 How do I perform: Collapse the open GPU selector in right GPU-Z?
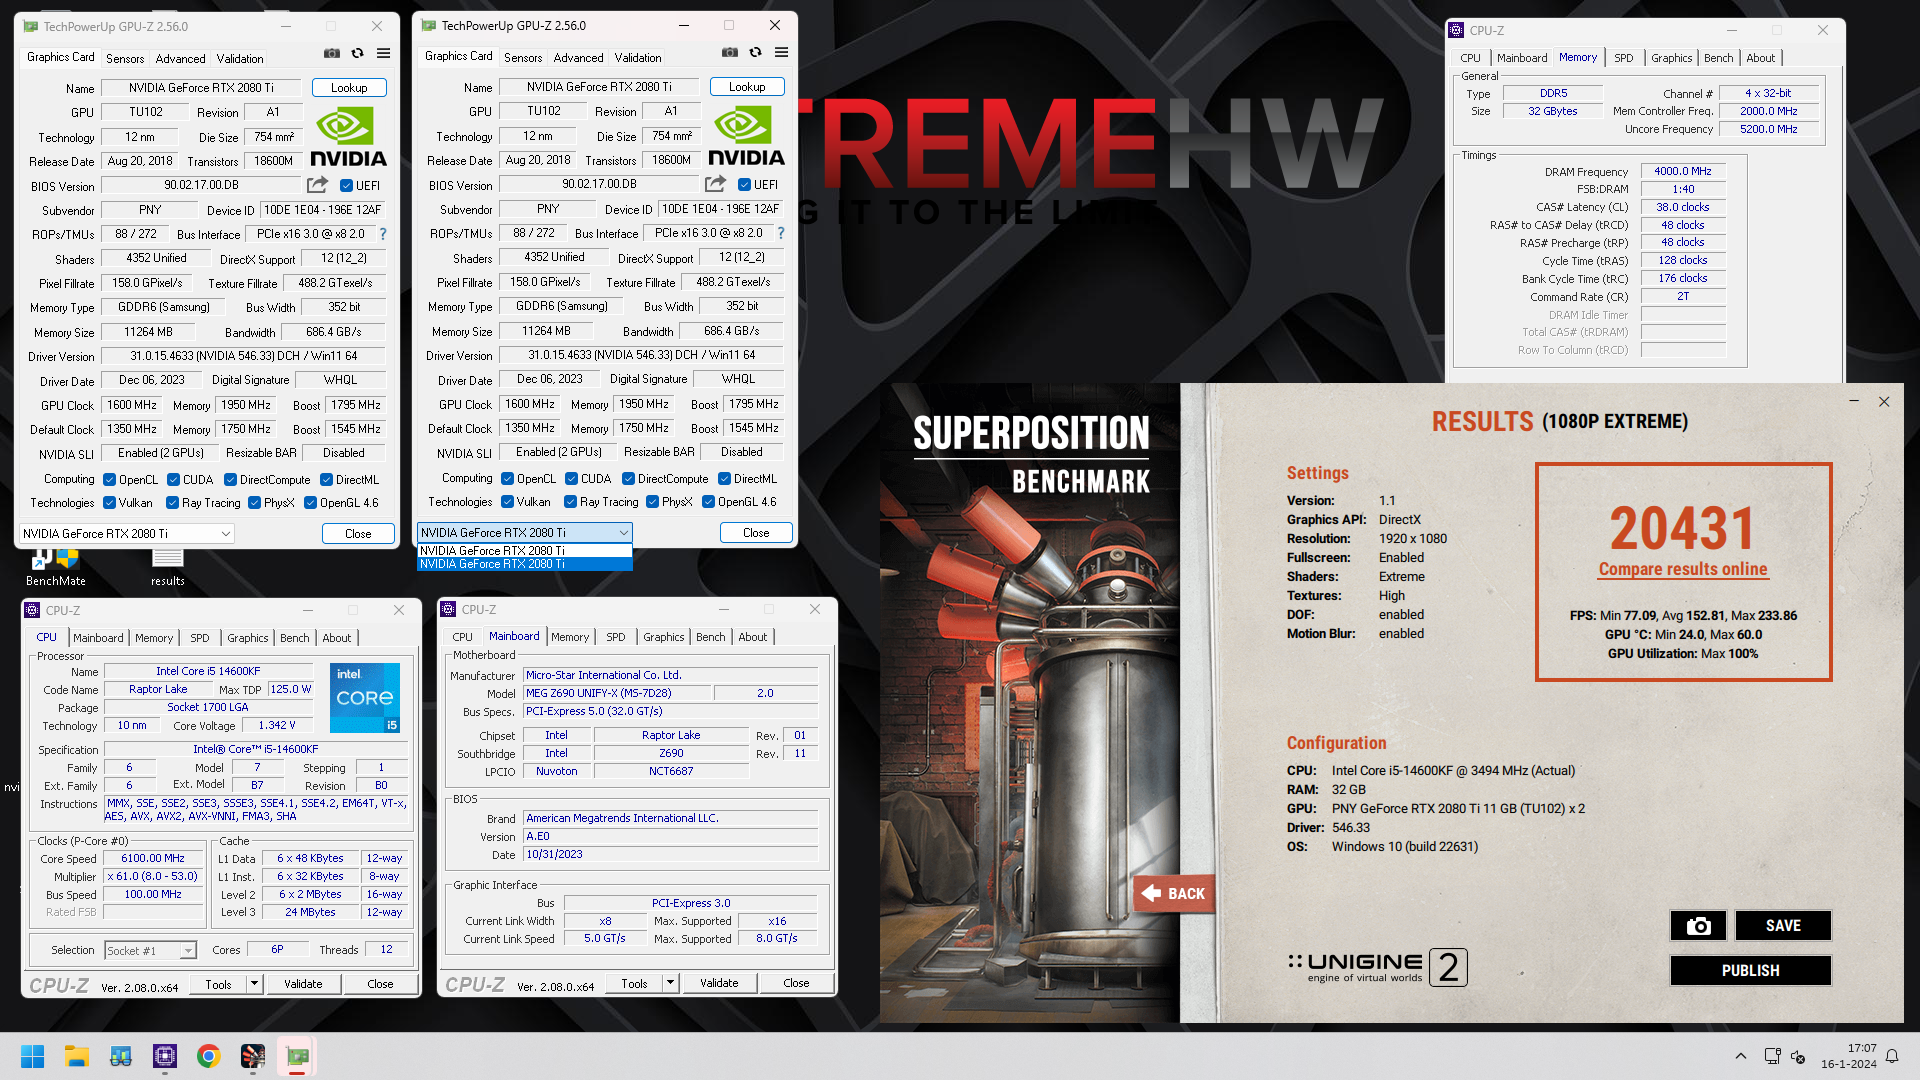(525, 533)
